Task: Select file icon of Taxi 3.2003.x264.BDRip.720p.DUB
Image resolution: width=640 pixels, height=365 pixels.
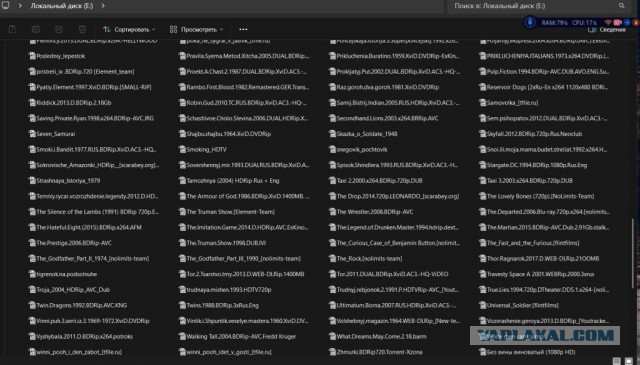Action: pyautogui.click(x=482, y=180)
